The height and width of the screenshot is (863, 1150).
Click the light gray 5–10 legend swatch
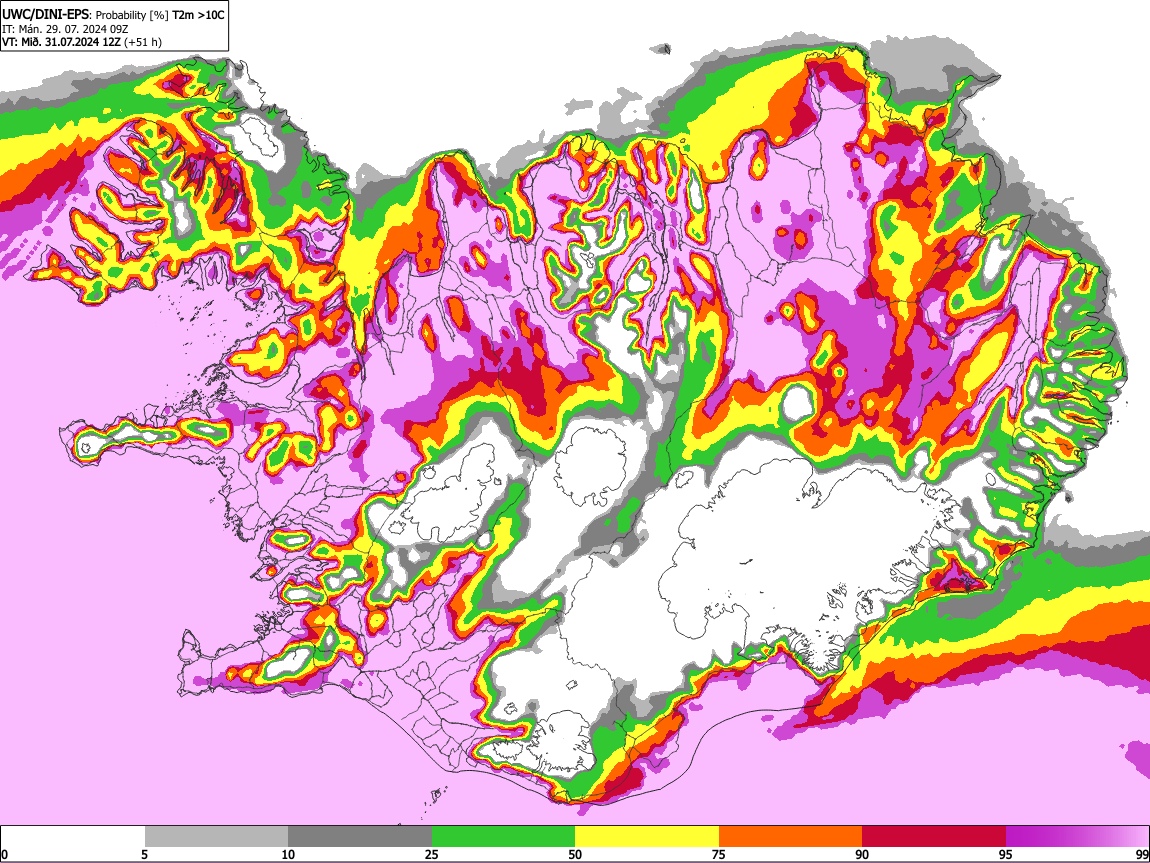click(x=216, y=837)
